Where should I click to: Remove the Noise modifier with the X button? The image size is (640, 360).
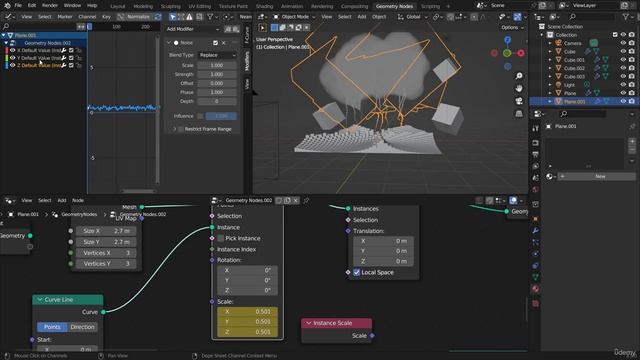point(224,43)
